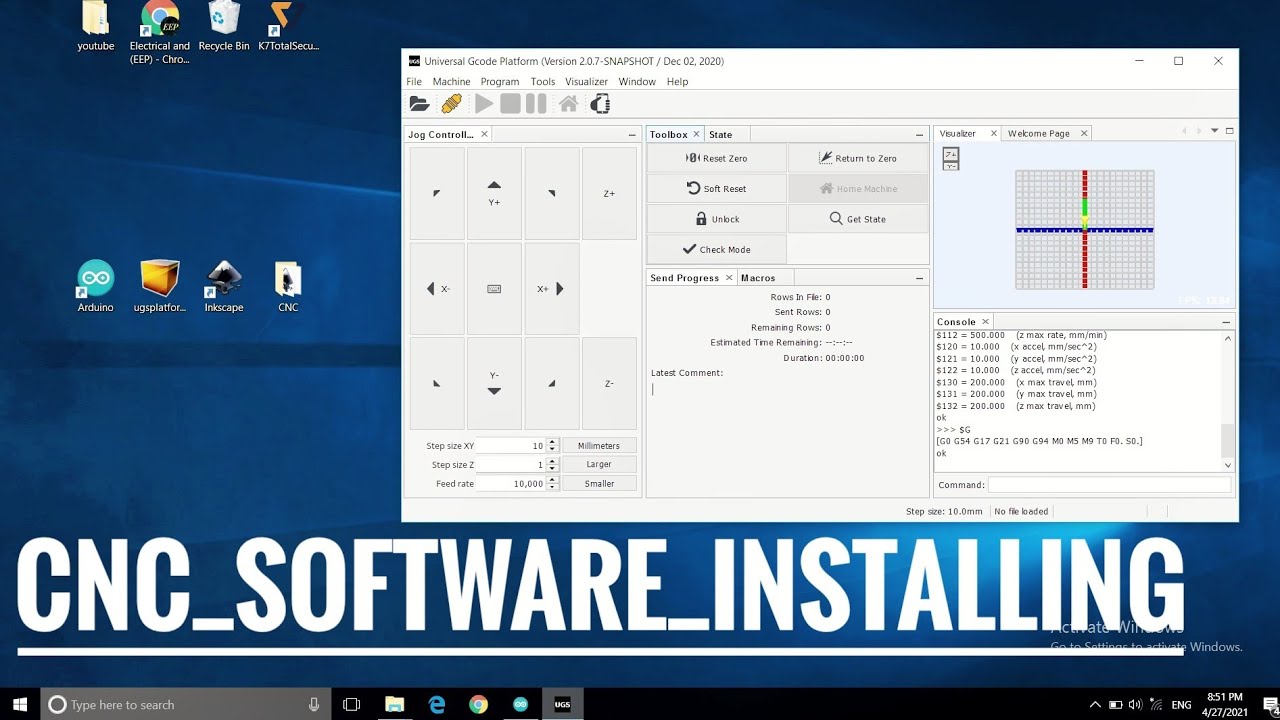This screenshot has height=720, width=1280.
Task: Click Console scrollbar down arrow
Action: click(1229, 465)
